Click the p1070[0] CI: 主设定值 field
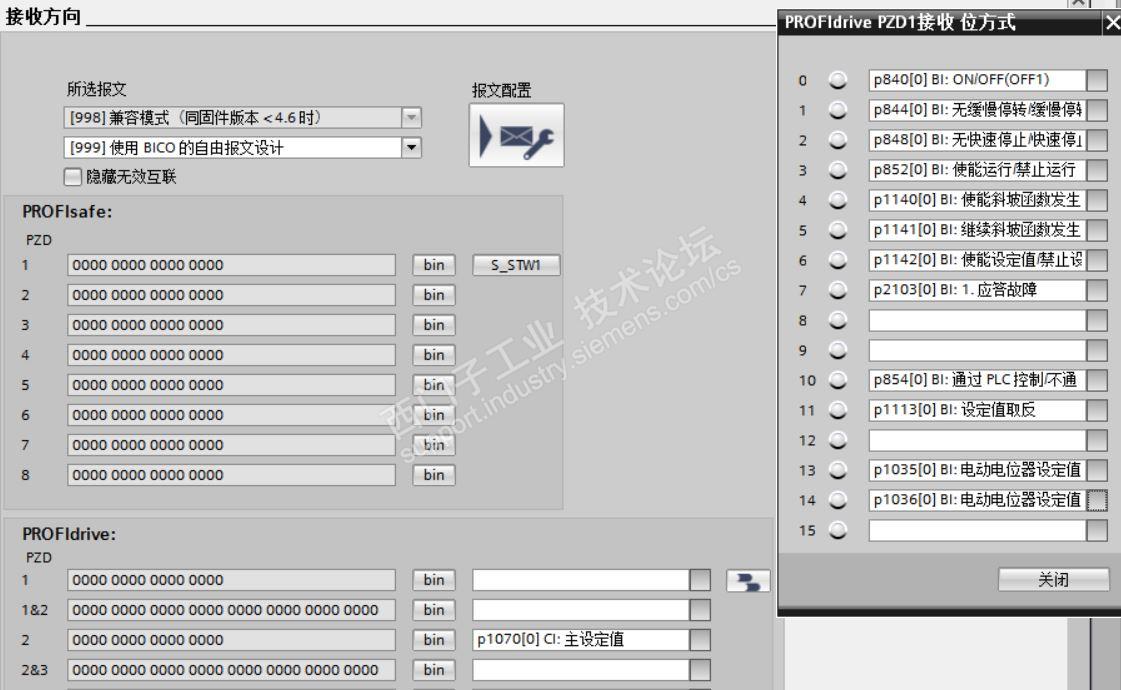Viewport: 1121px width, 690px height. [x=581, y=640]
